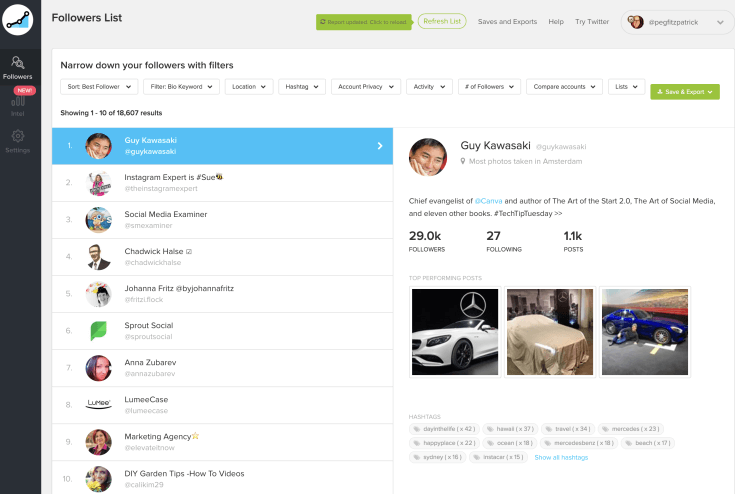735x494 pixels.
Task: Open the white Mercedes post thumbnail
Action: pyautogui.click(x=453, y=332)
